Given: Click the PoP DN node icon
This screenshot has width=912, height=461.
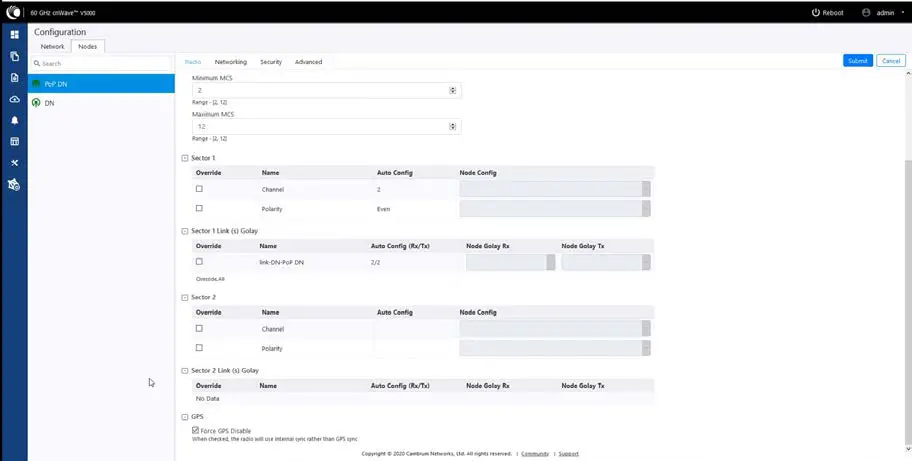Looking at the screenshot, I should click(36, 84).
